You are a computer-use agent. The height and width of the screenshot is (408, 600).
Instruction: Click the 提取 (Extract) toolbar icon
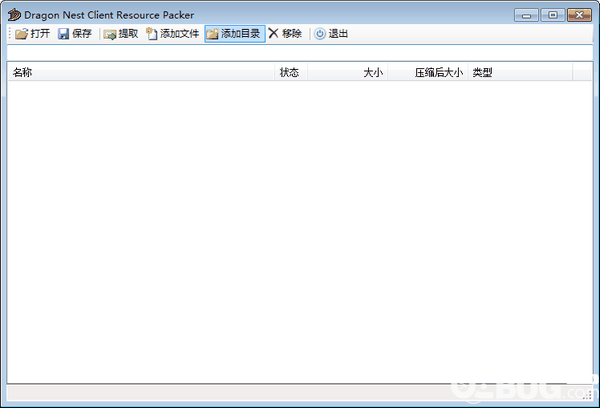(110, 34)
